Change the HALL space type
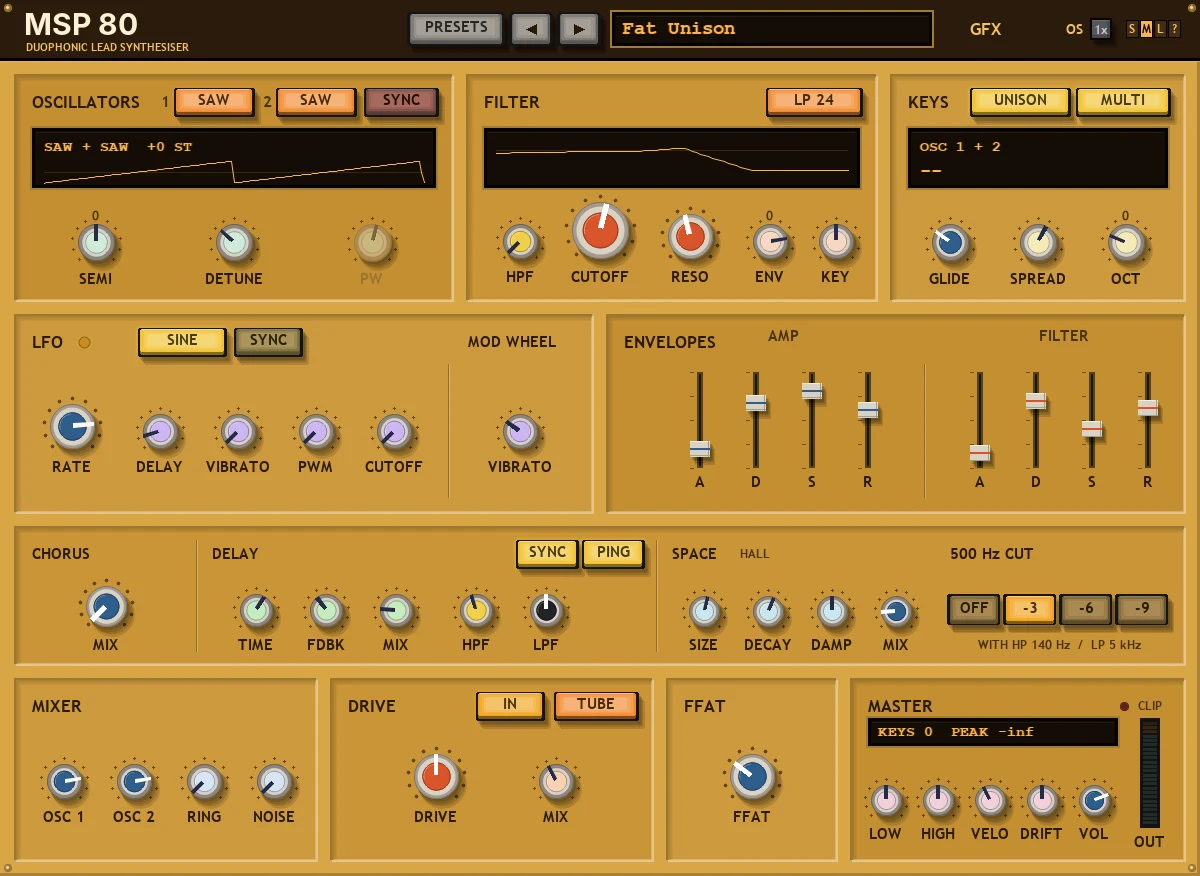Image resolution: width=1200 pixels, height=876 pixels. (755, 554)
